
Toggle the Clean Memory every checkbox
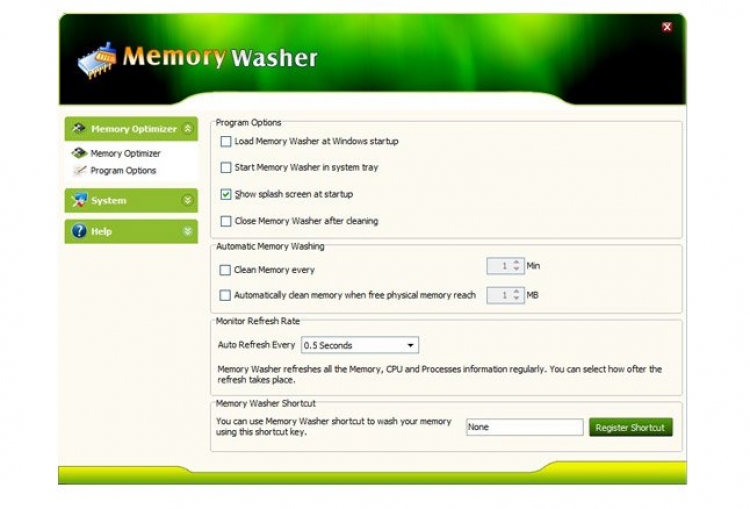(225, 270)
